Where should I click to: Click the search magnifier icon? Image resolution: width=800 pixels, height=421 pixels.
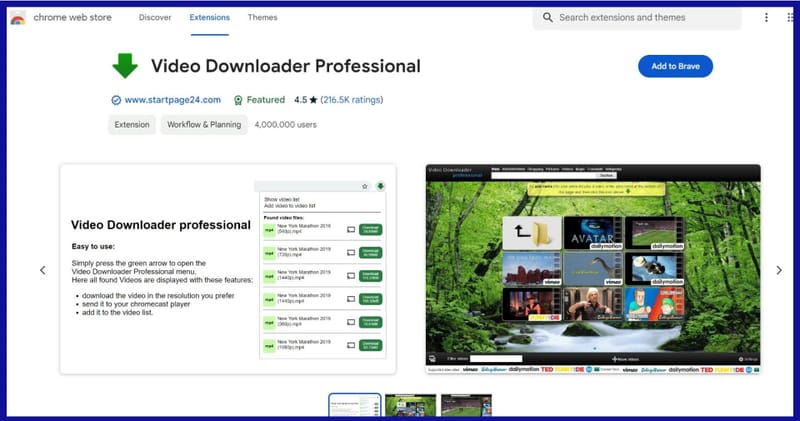(x=547, y=17)
